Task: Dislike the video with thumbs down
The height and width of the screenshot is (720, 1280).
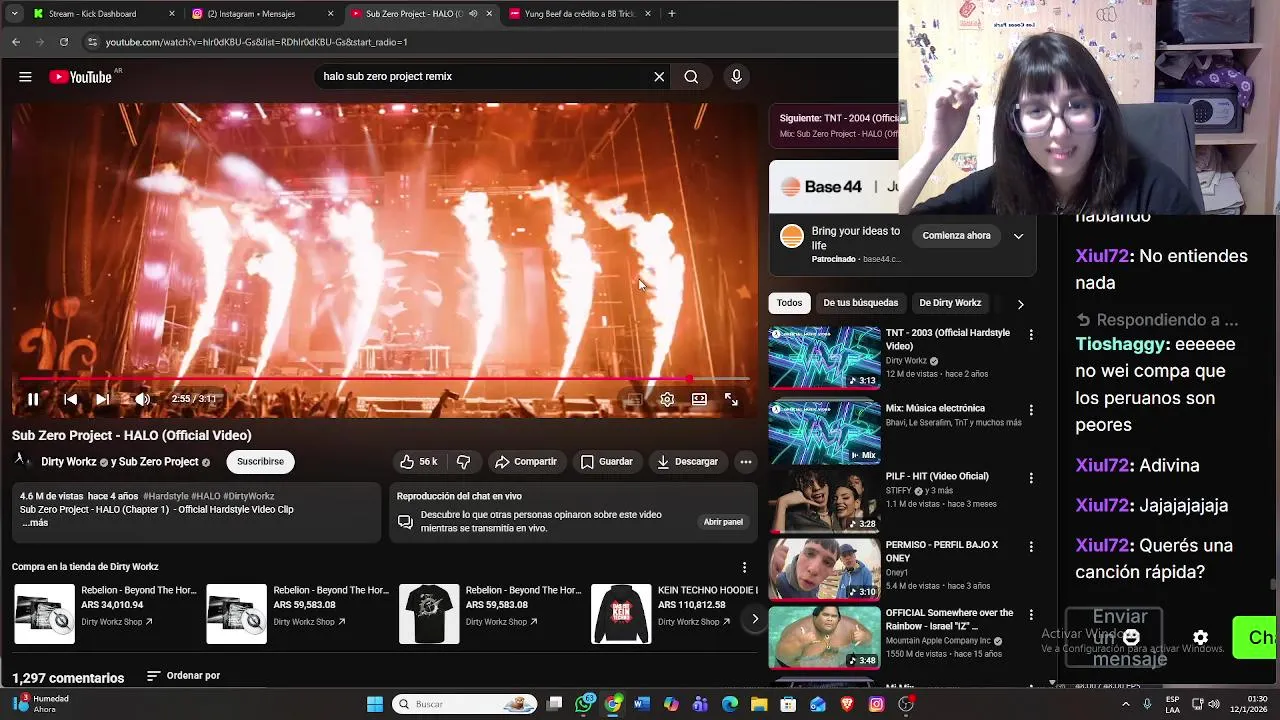Action: click(x=463, y=462)
